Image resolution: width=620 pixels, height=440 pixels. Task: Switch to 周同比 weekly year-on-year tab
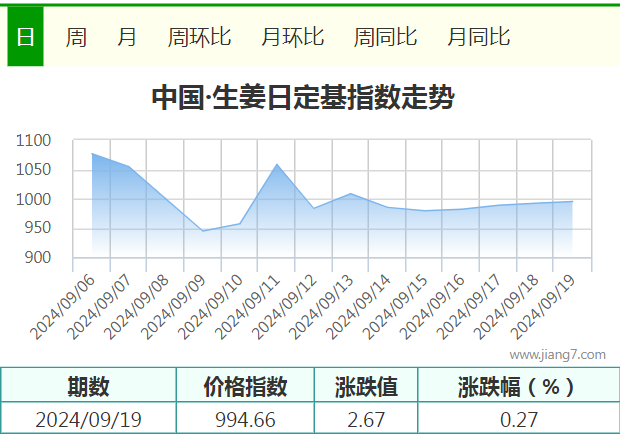tap(386, 37)
